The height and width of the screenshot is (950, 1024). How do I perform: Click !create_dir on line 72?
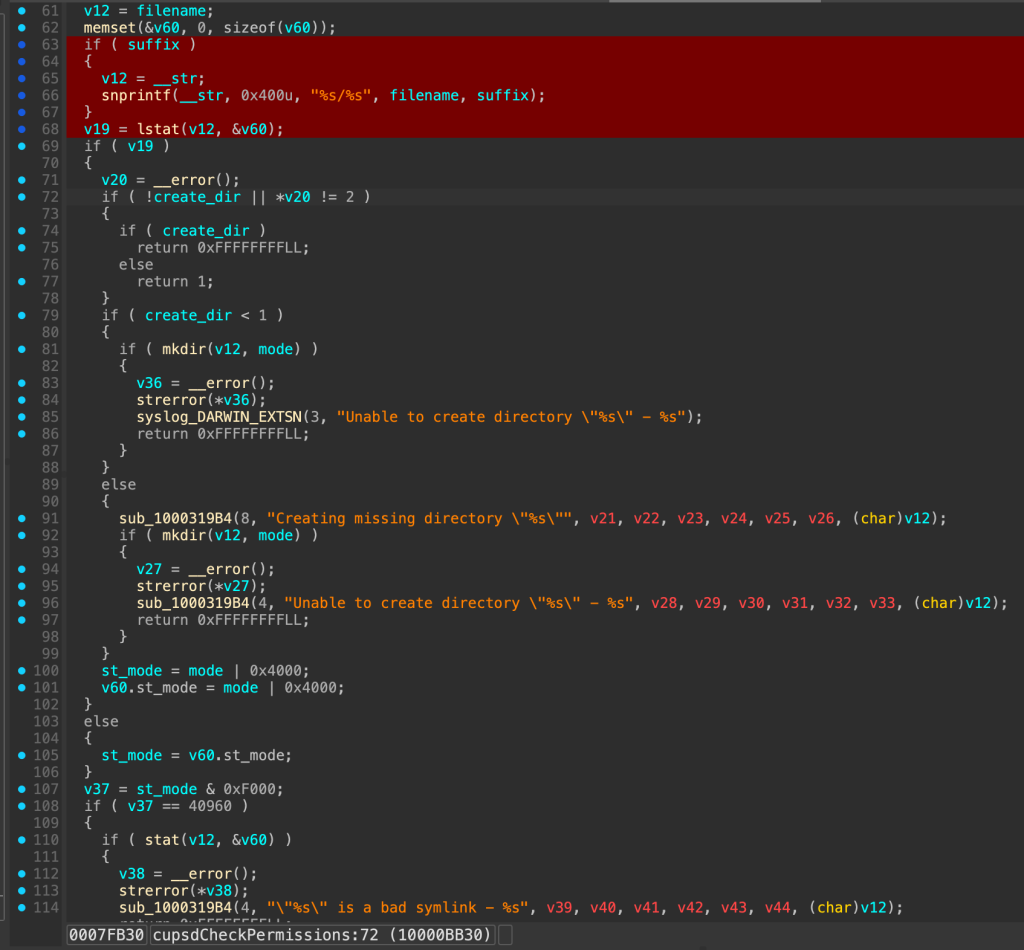(193, 197)
